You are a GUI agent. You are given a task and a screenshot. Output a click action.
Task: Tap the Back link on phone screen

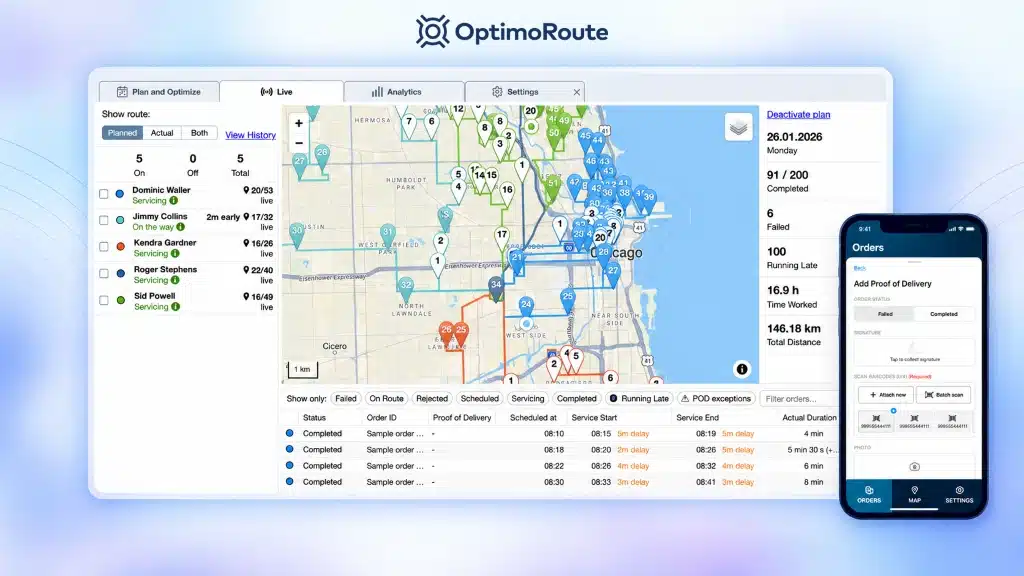click(859, 268)
